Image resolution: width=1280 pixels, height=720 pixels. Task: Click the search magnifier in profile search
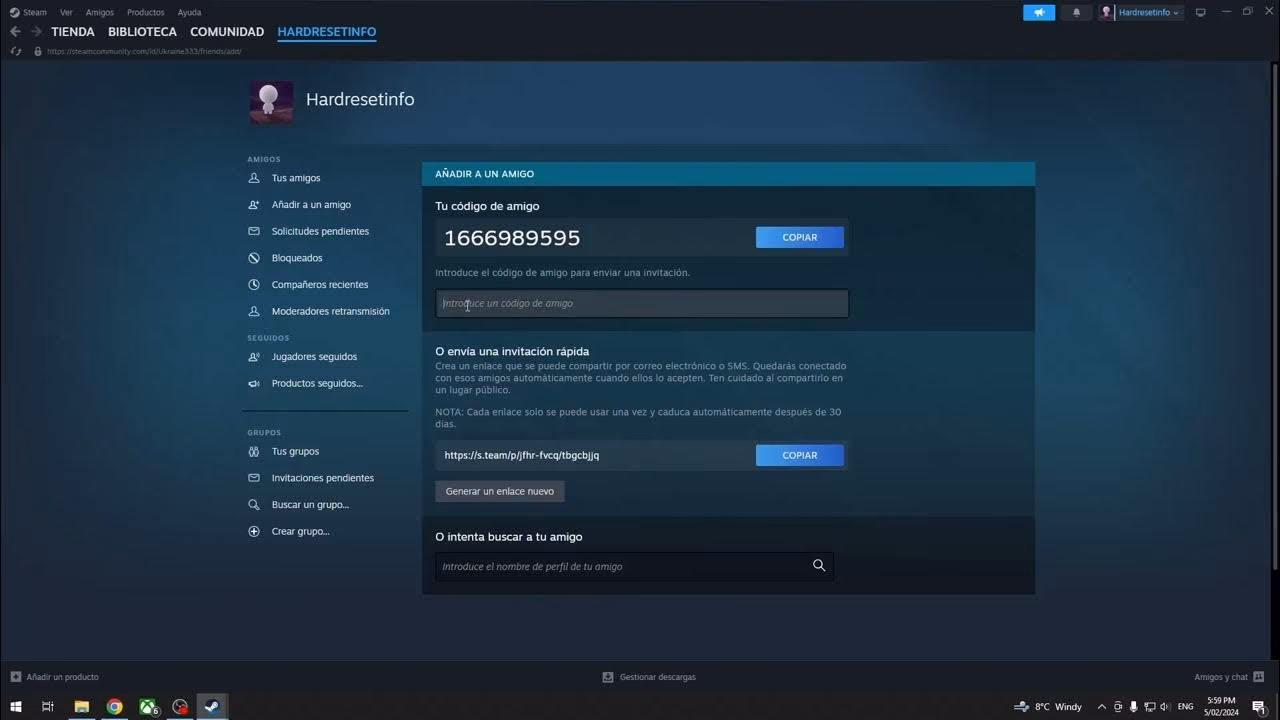click(819, 566)
